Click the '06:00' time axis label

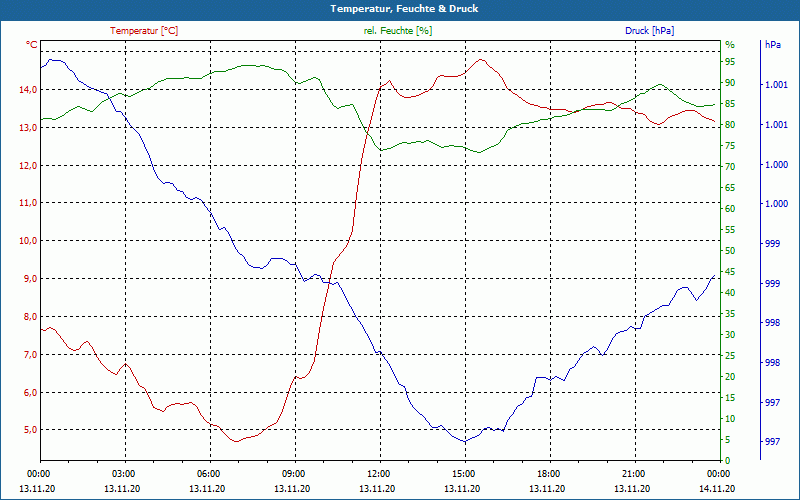pos(209,473)
